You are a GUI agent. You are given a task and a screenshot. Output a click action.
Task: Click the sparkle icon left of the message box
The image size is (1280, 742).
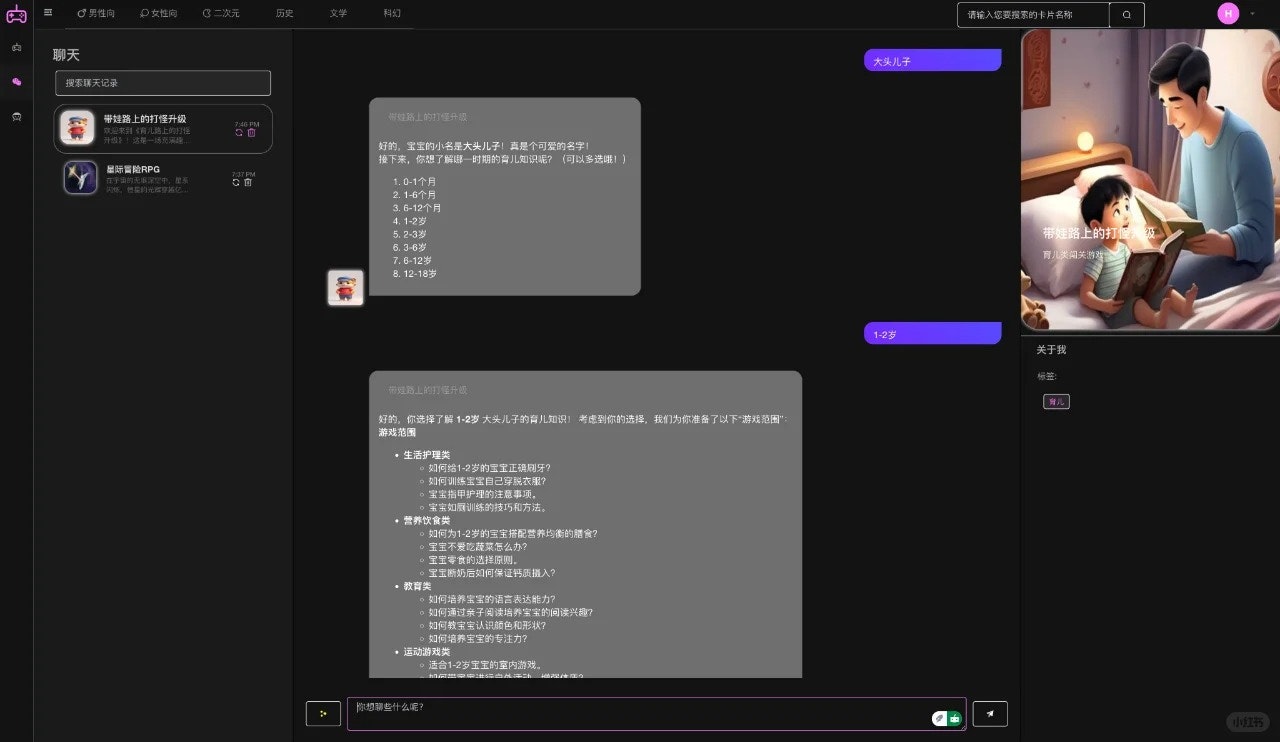[x=322, y=714]
